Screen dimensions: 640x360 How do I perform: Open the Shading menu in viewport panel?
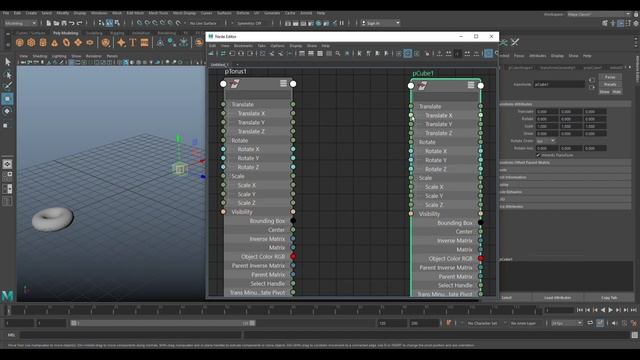[40, 56]
